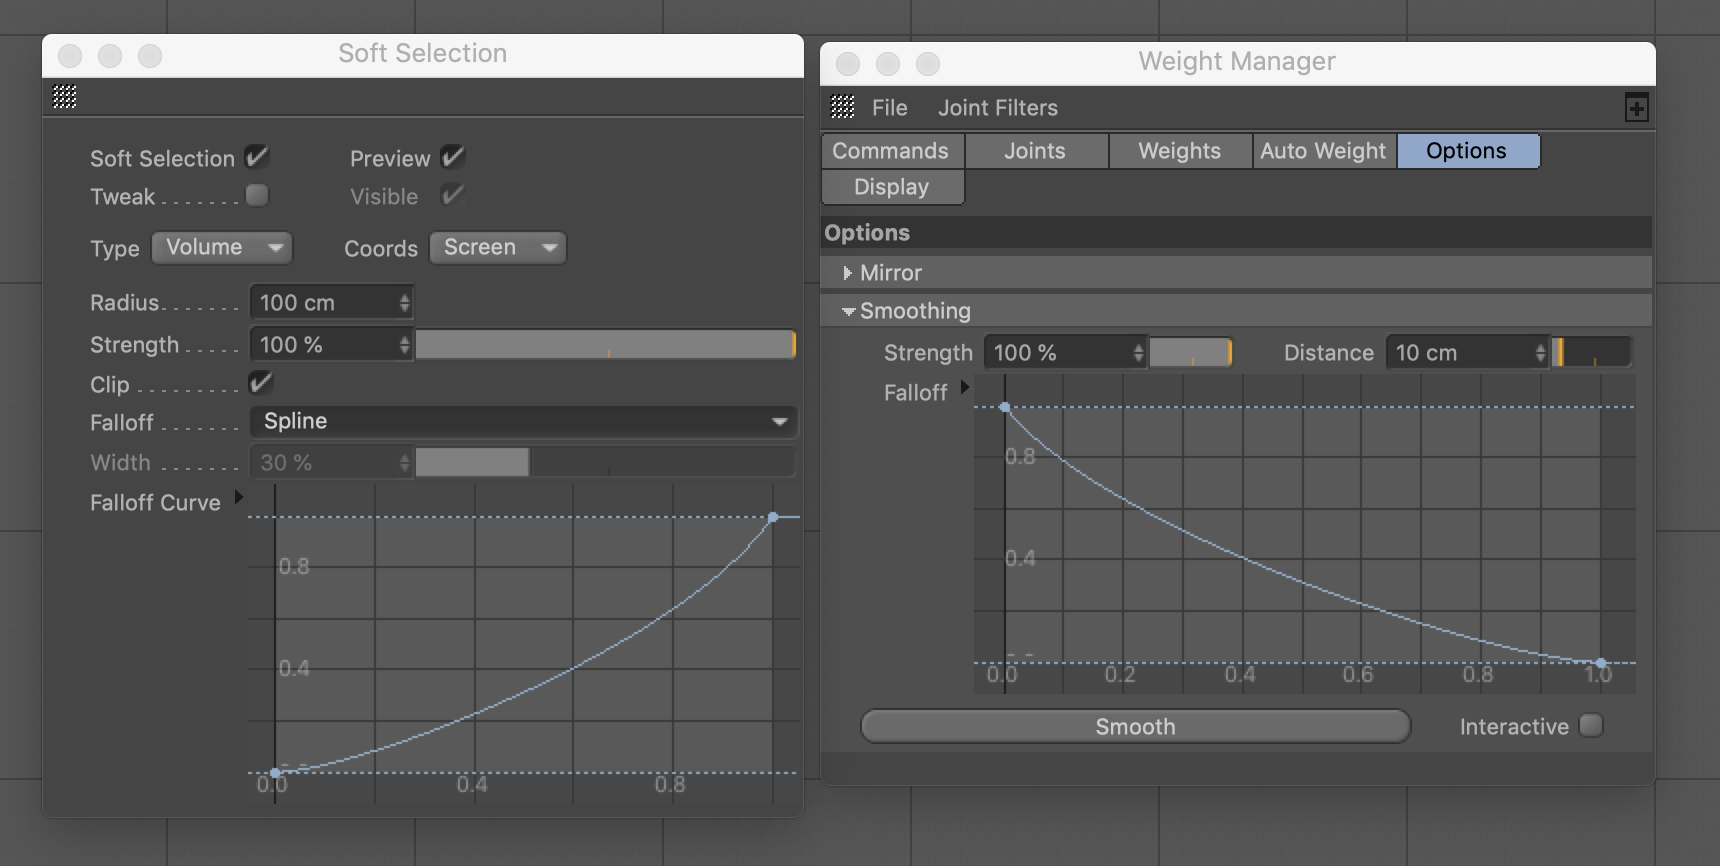Open the Type dropdown set to Volume
This screenshot has width=1720, height=866.
pos(222,248)
